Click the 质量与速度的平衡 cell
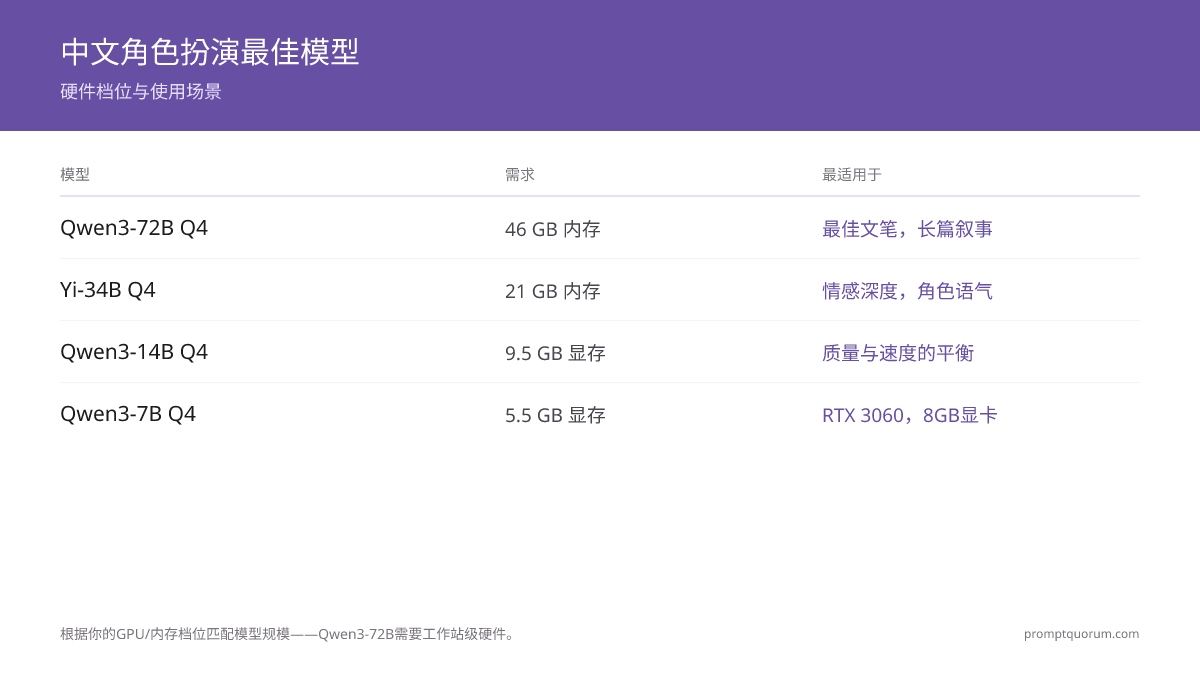Screen dimensions: 1200x675 pos(898,353)
